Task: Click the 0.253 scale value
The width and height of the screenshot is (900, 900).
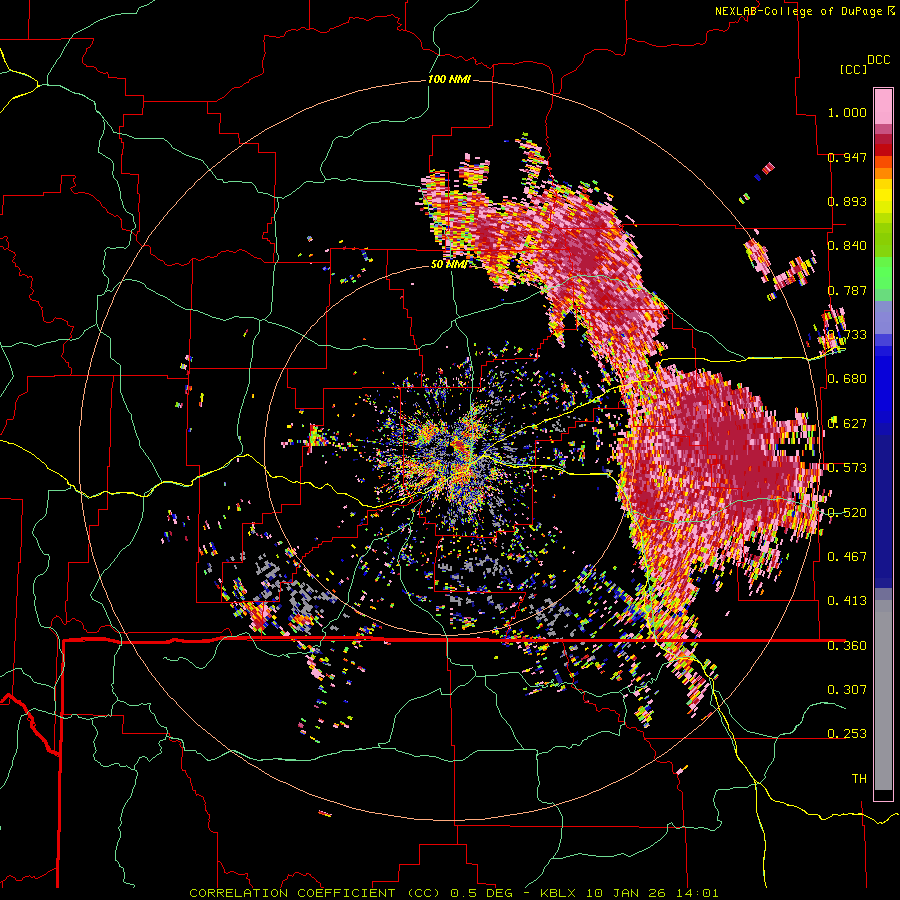Action: (x=847, y=734)
